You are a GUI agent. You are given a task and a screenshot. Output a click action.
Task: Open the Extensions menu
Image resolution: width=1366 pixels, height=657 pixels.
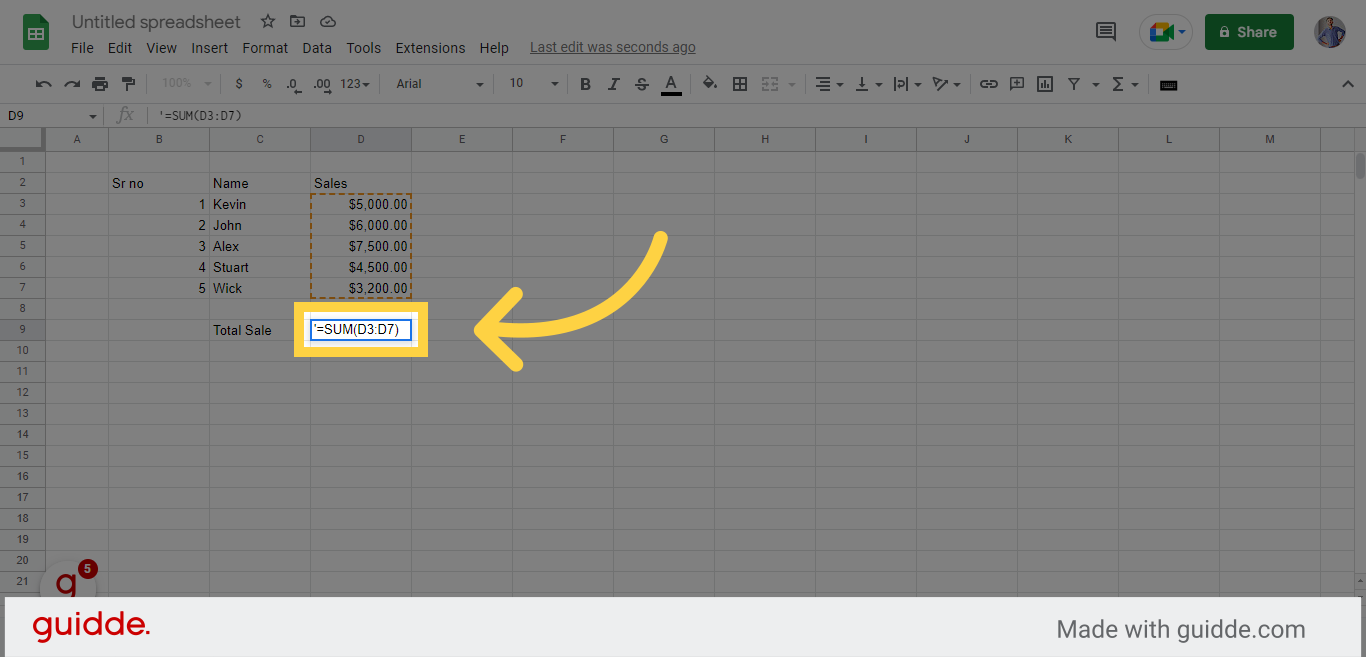[430, 47]
